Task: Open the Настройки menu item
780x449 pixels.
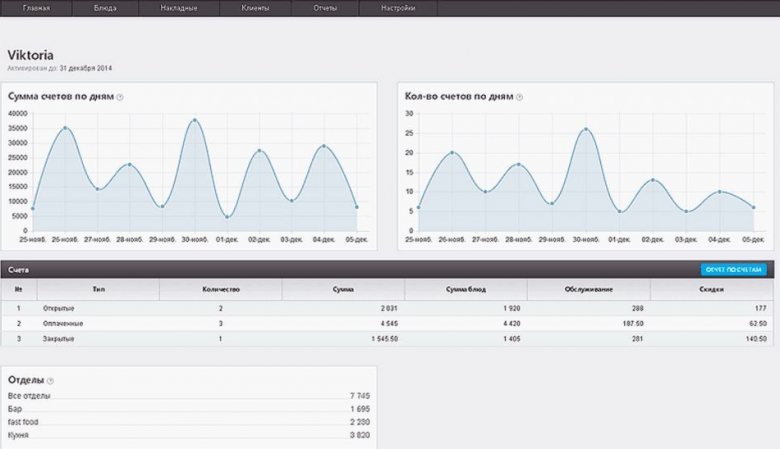Action: (x=398, y=8)
